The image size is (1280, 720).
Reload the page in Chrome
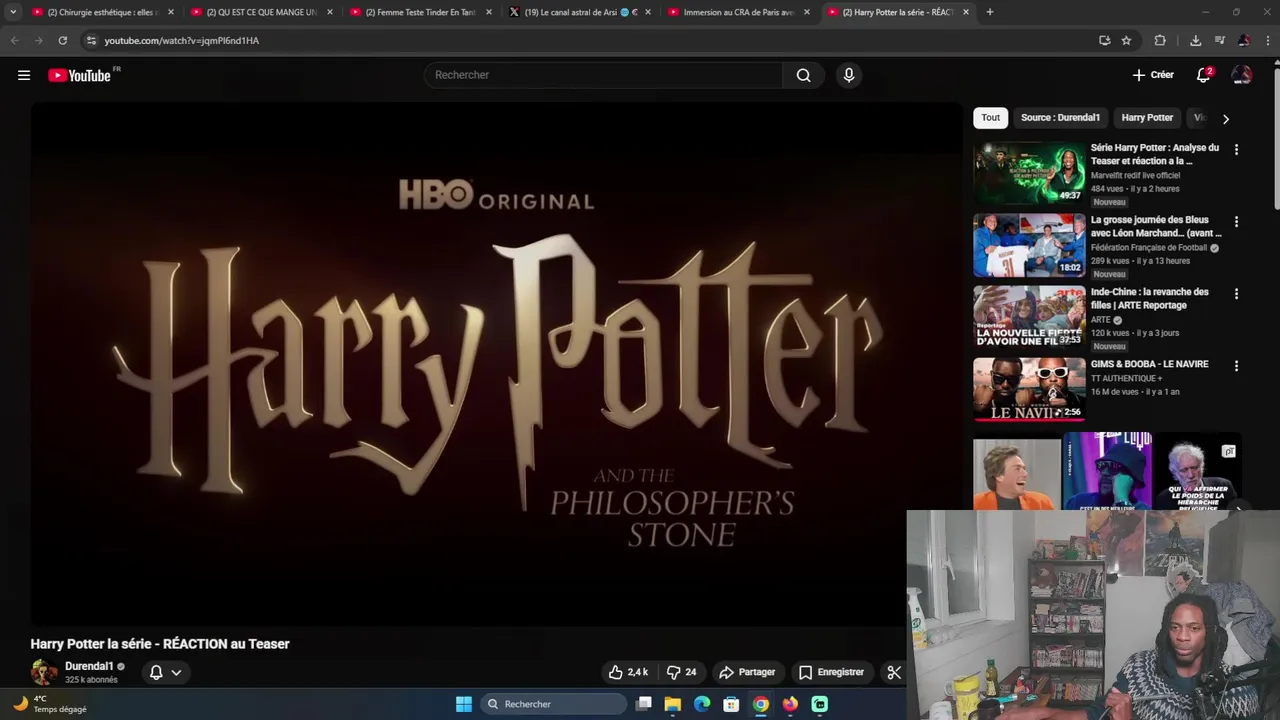pyautogui.click(x=62, y=40)
